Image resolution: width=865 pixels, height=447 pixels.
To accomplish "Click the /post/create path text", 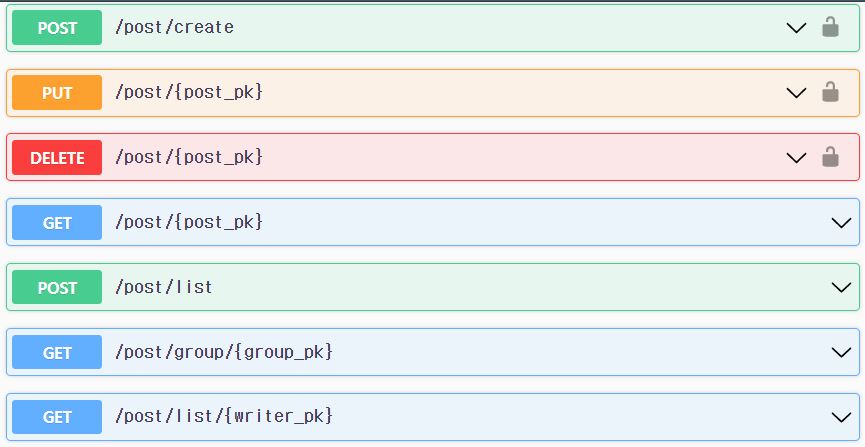I will click(174, 27).
